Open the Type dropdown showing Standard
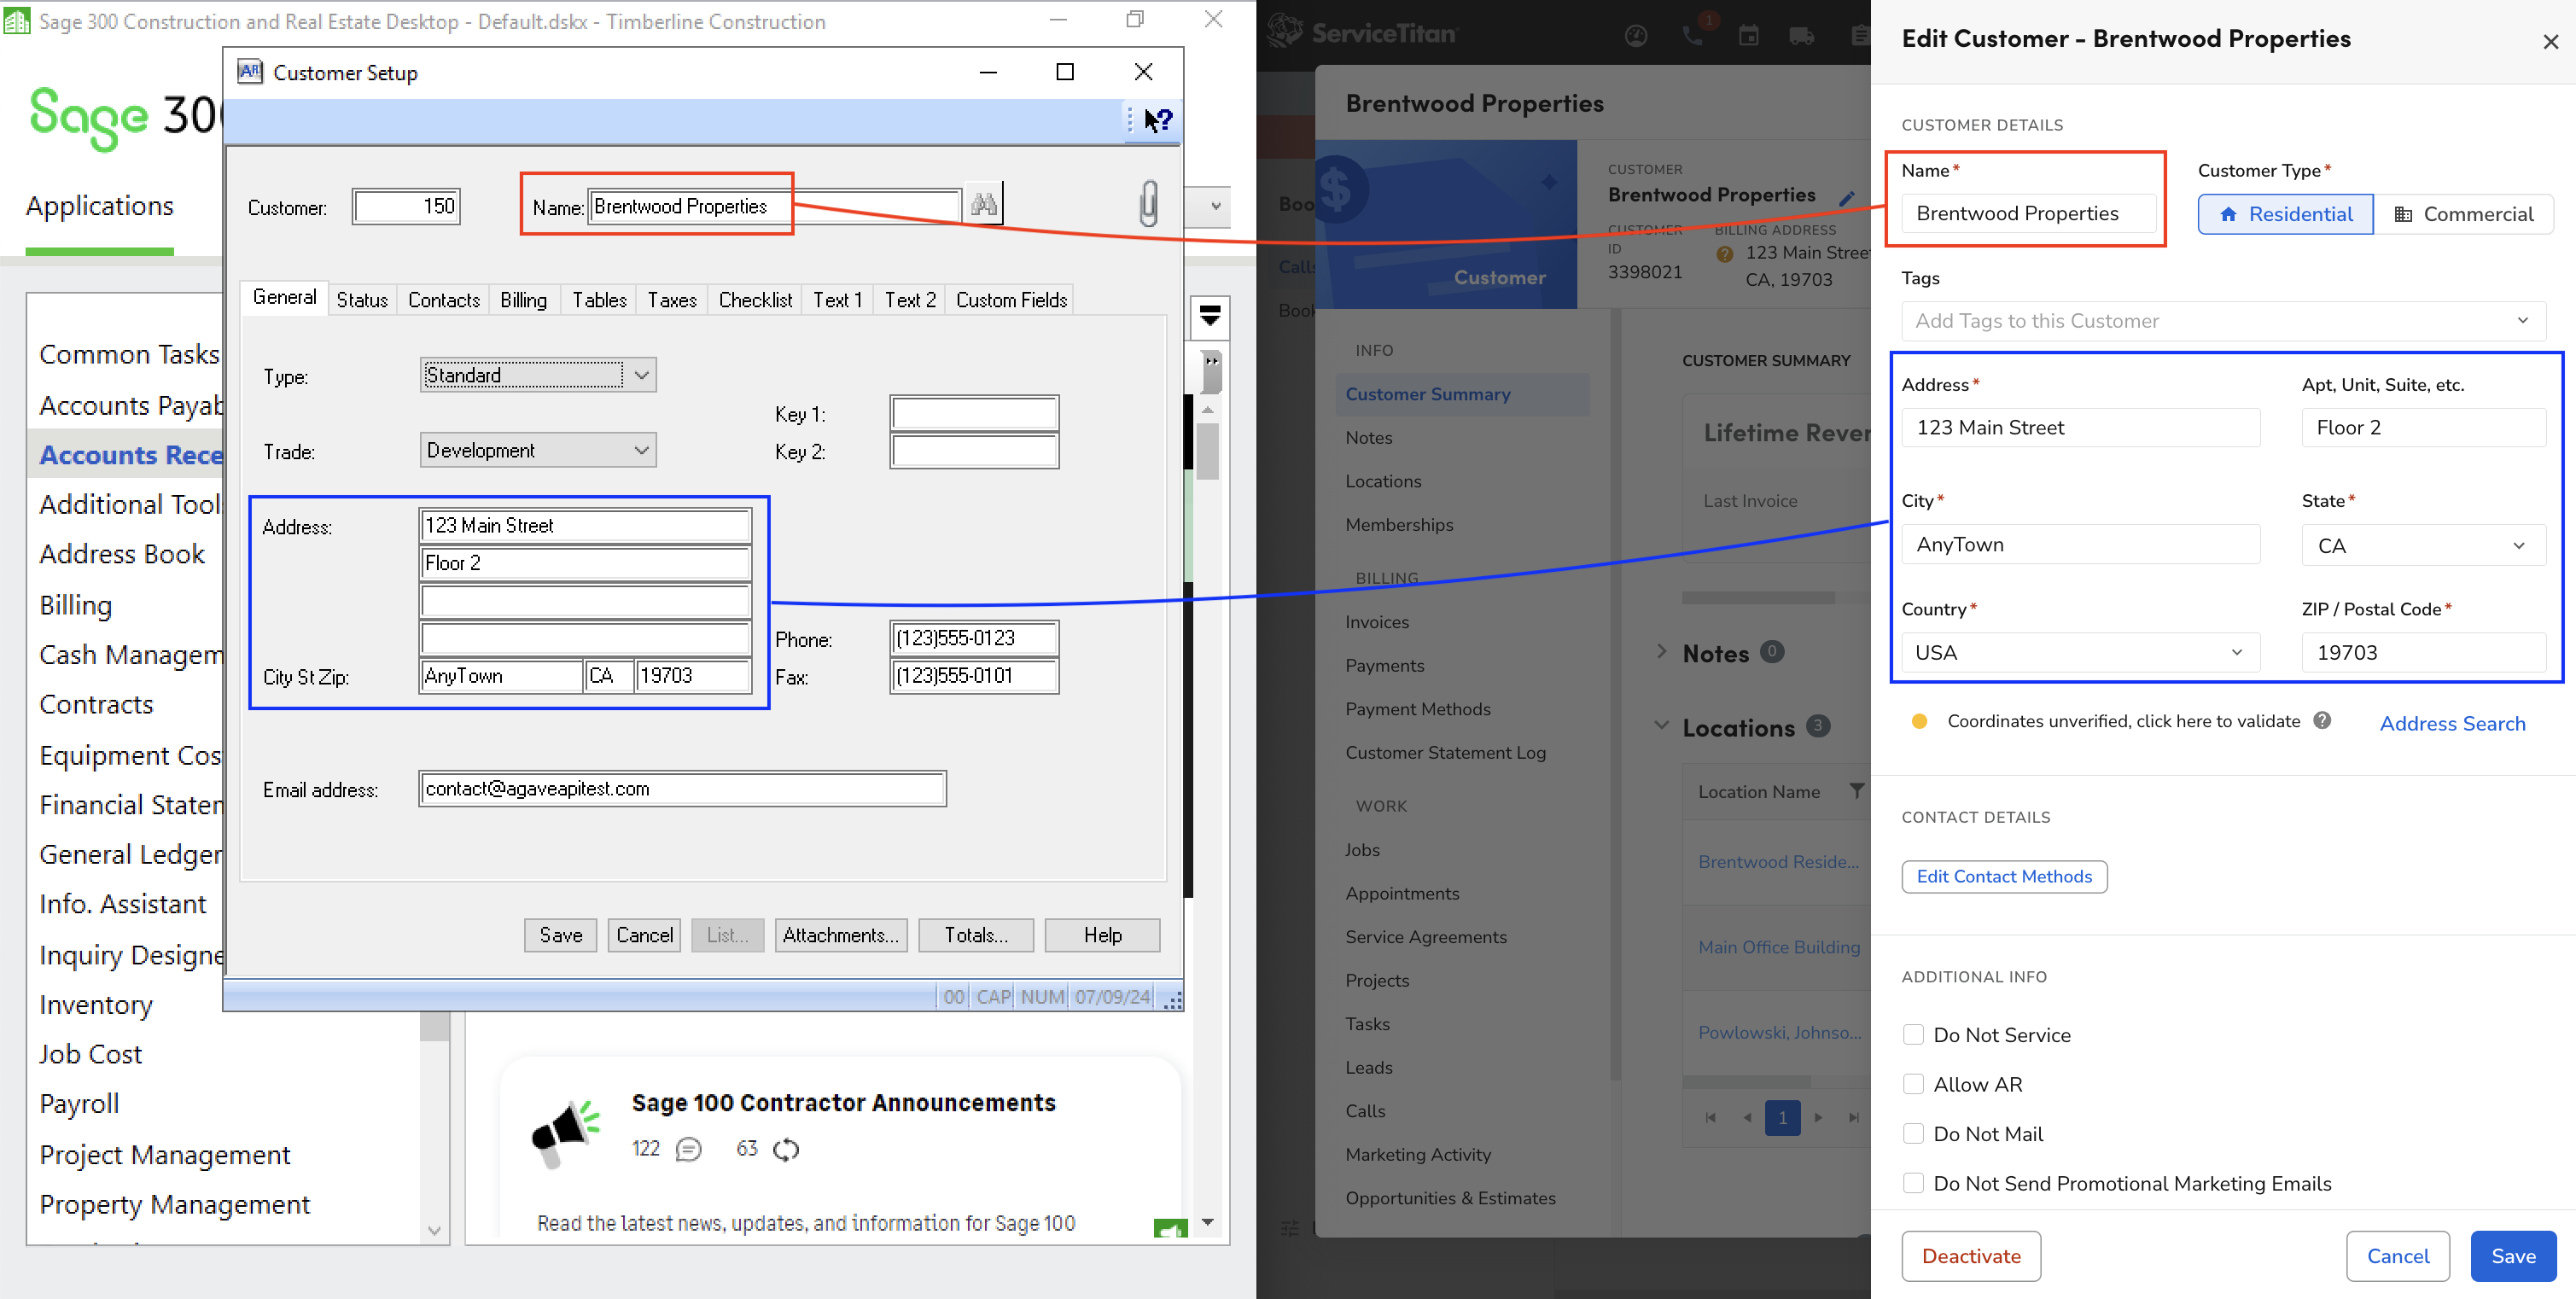 (x=538, y=374)
